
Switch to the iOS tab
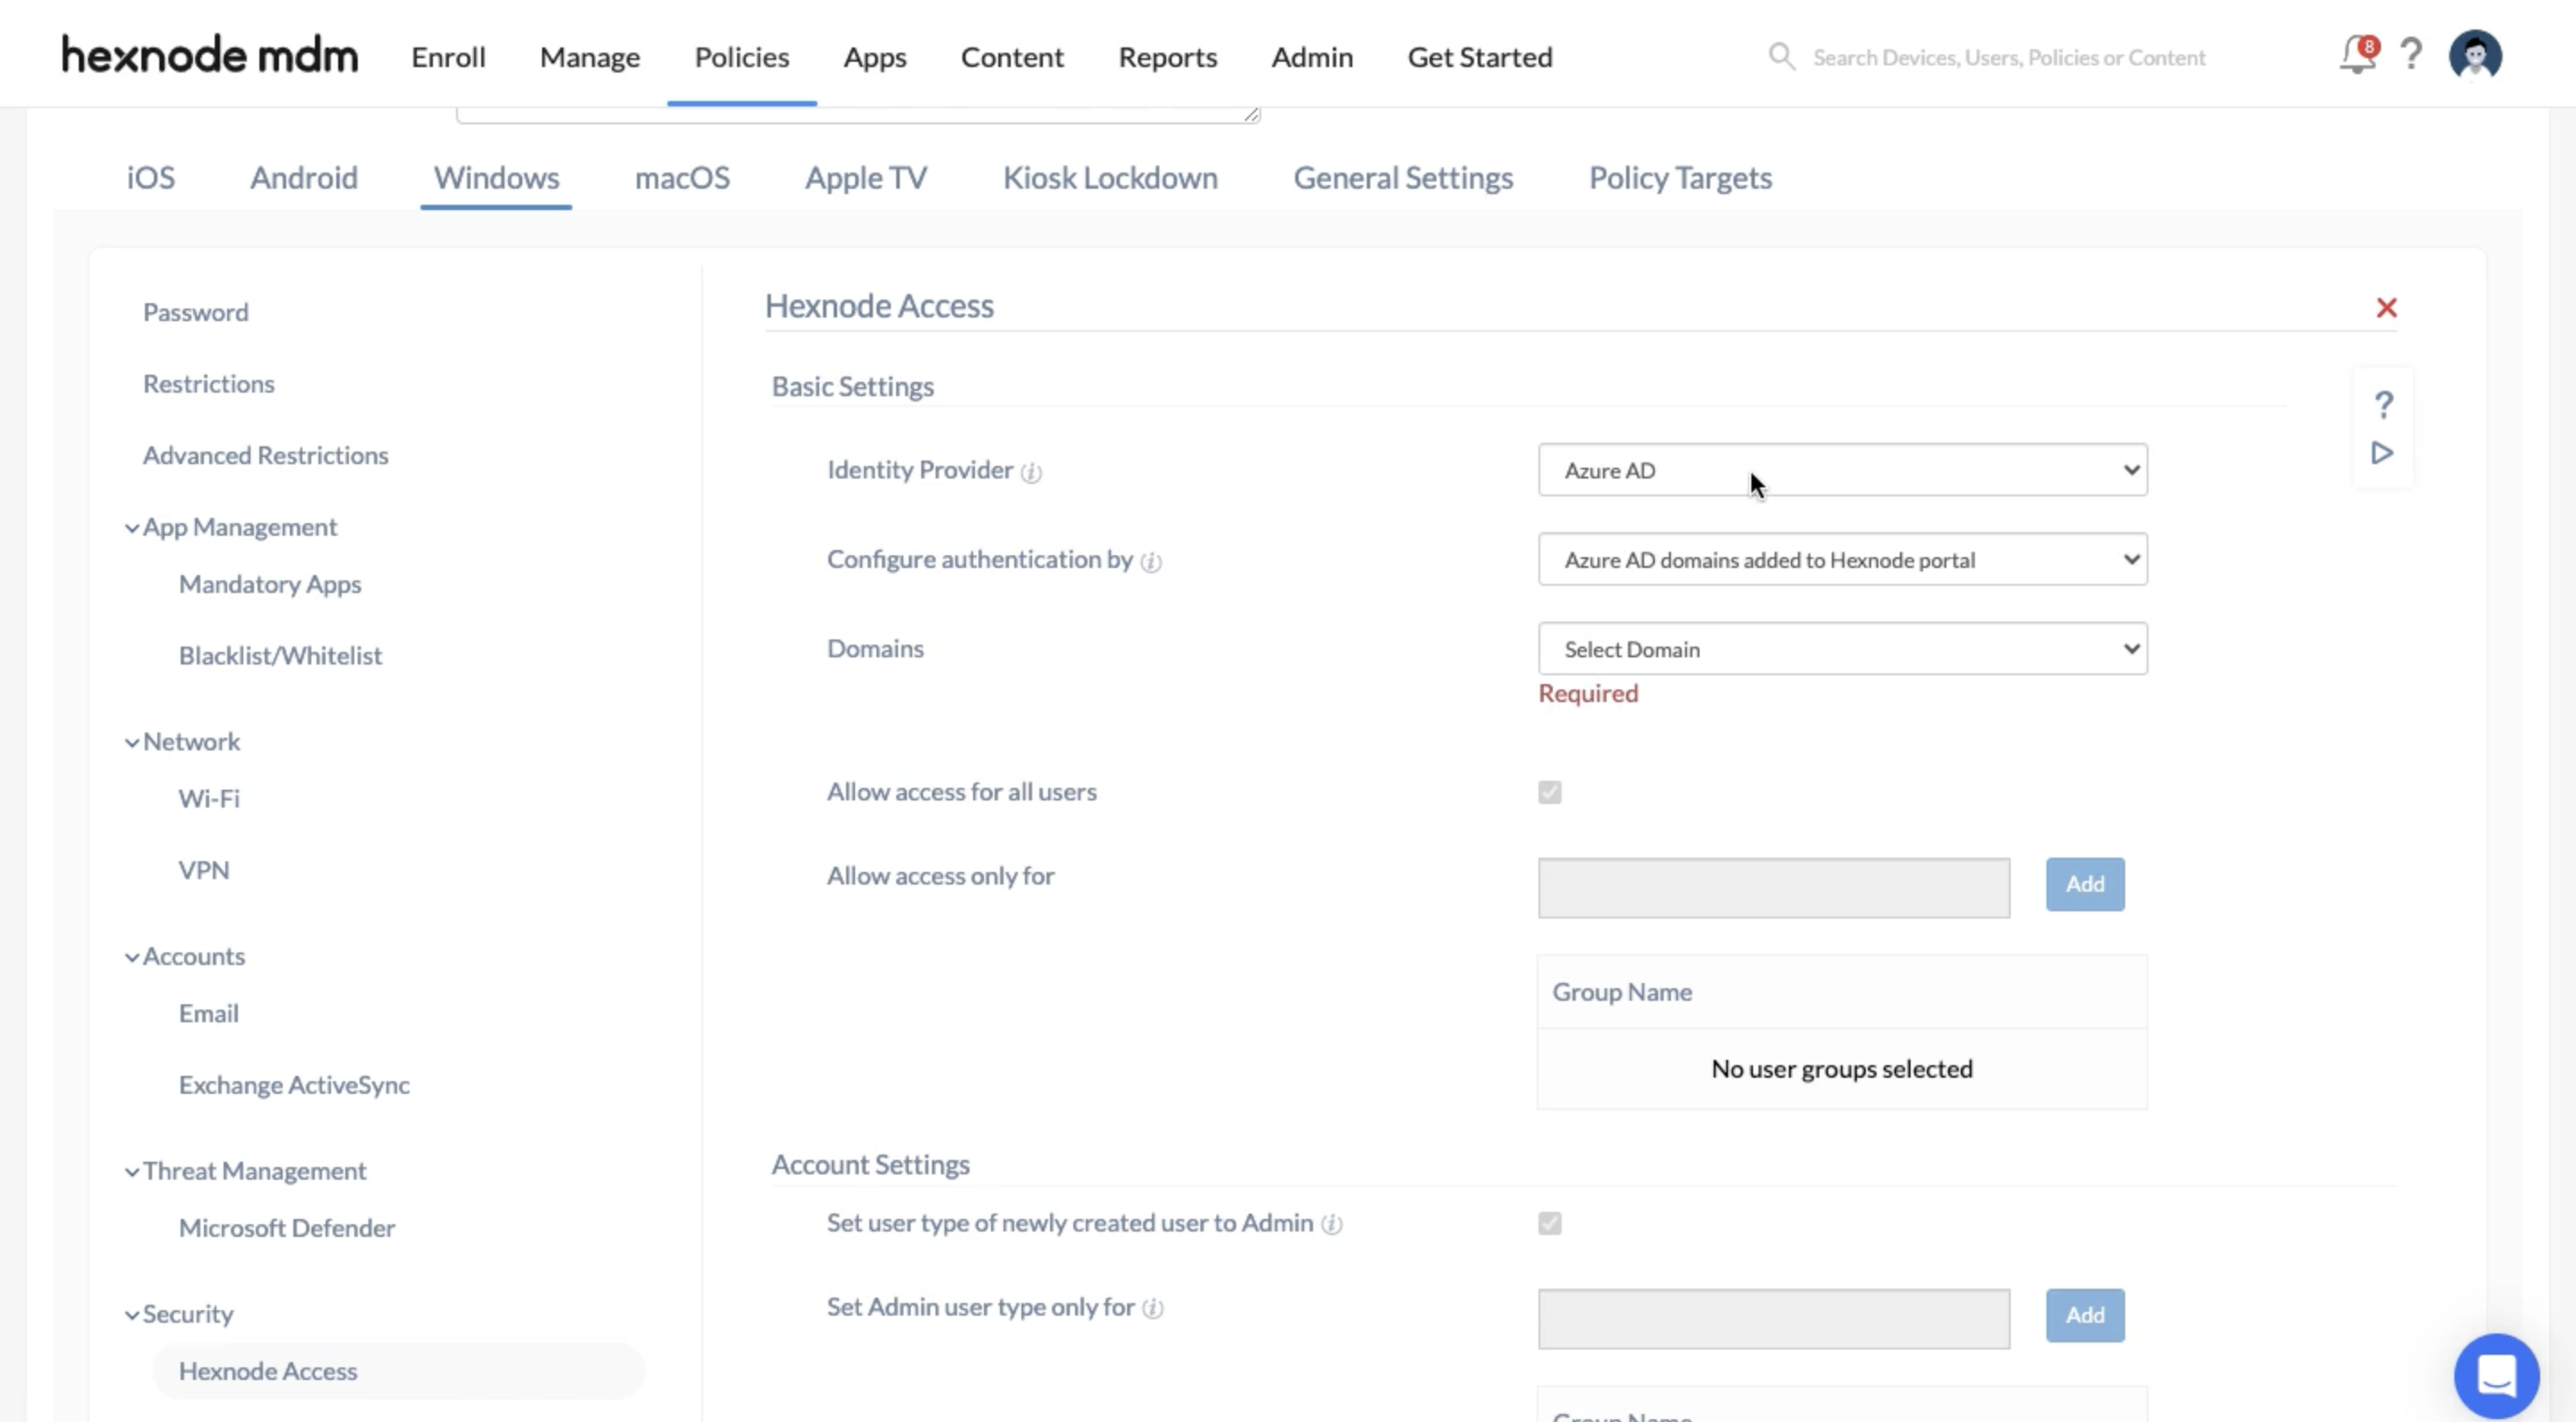point(151,178)
